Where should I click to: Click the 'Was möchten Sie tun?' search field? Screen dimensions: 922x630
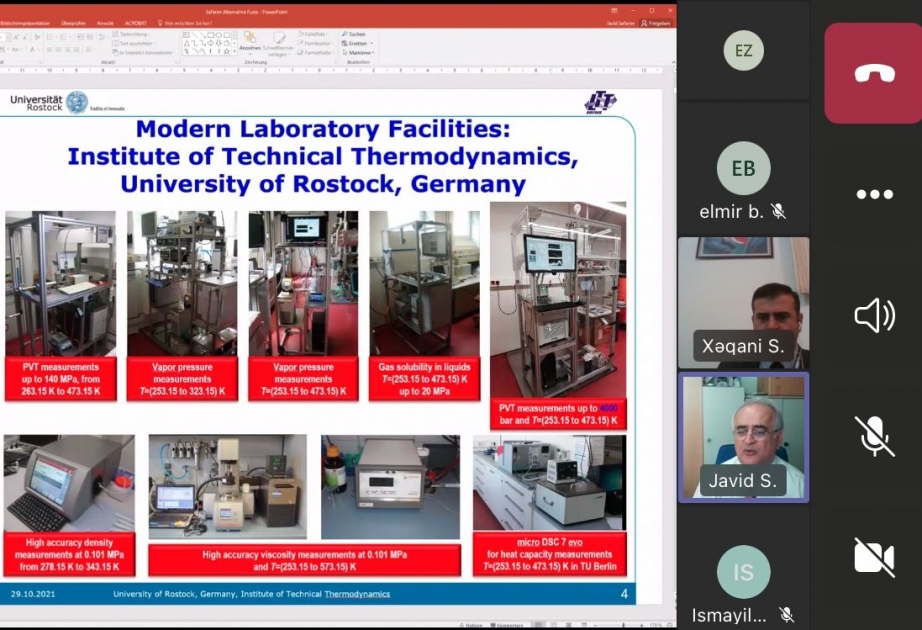tap(185, 23)
